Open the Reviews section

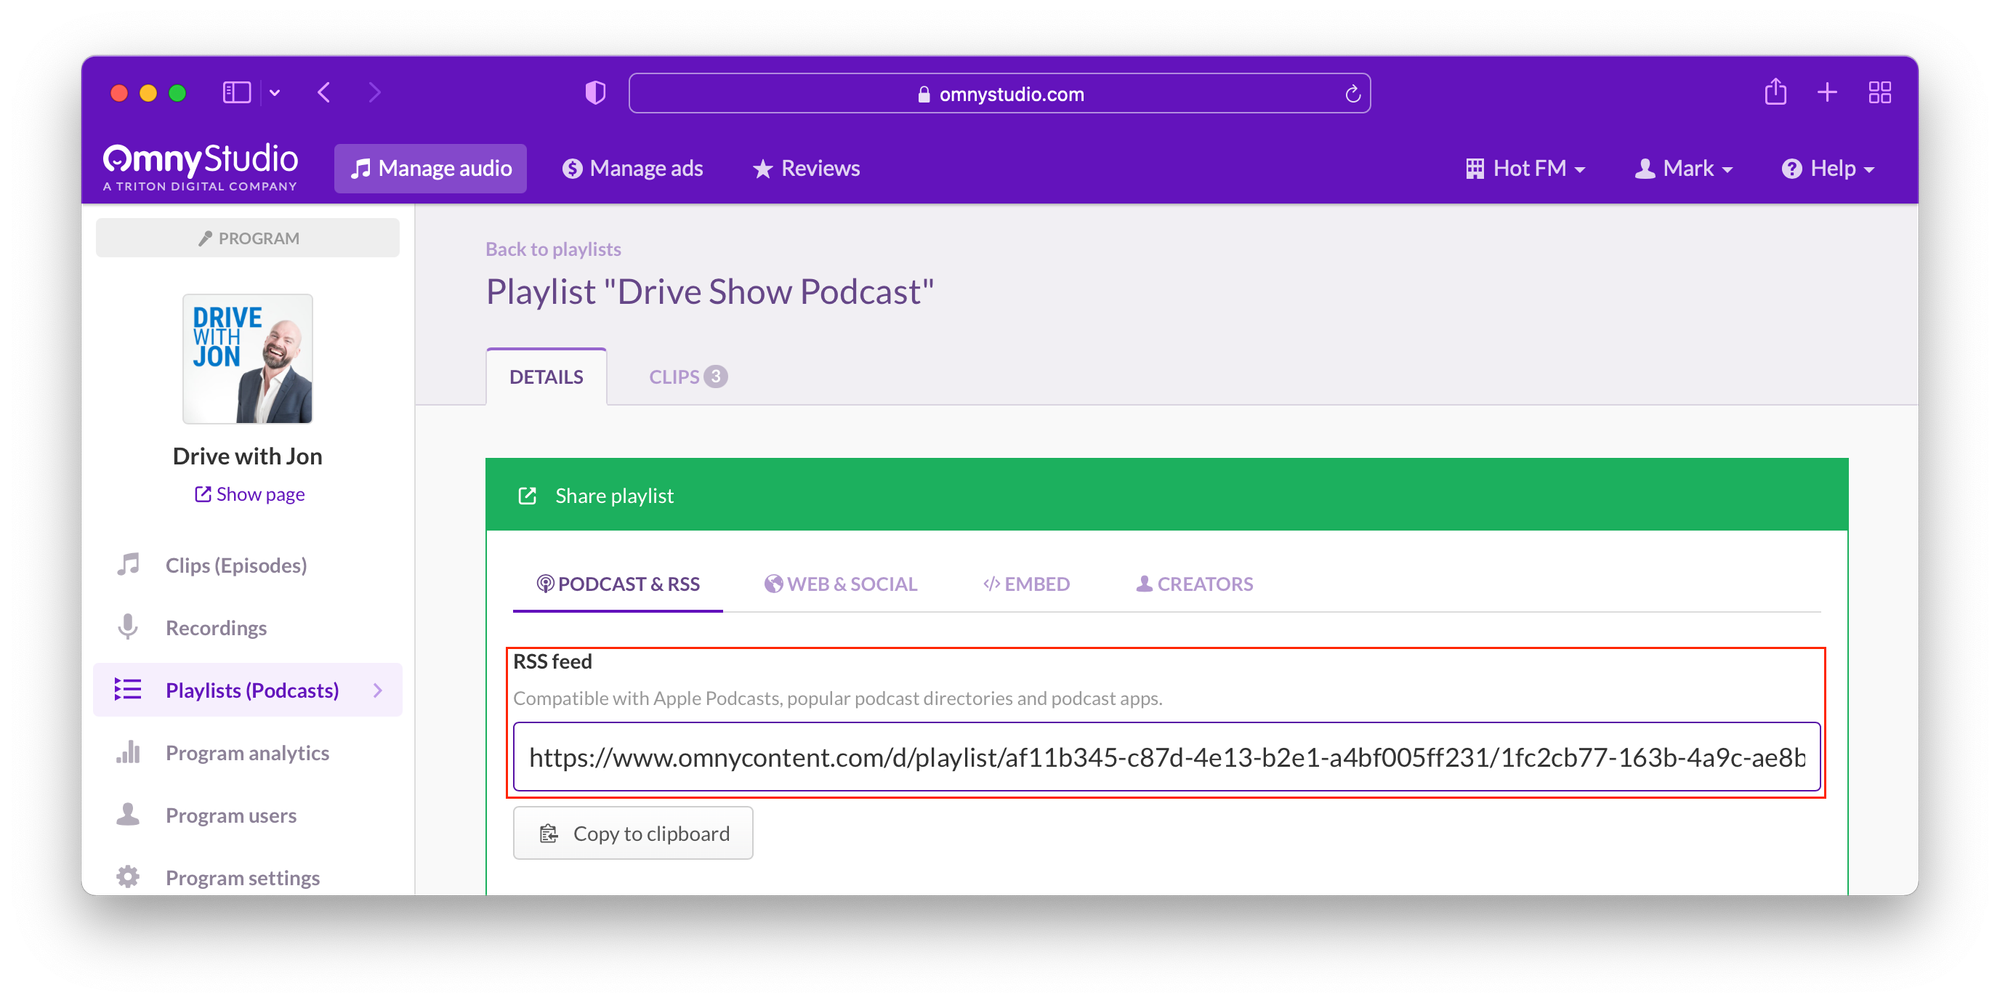tap(806, 168)
